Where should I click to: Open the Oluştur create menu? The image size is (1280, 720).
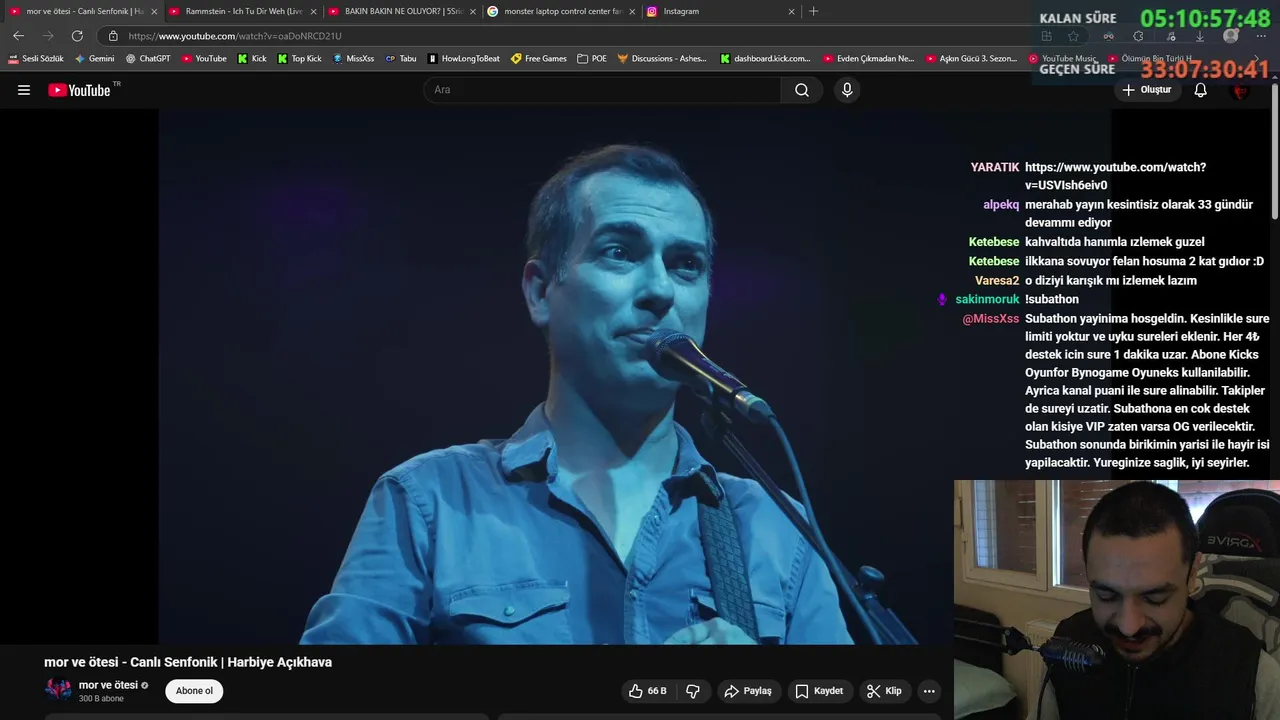1147,90
